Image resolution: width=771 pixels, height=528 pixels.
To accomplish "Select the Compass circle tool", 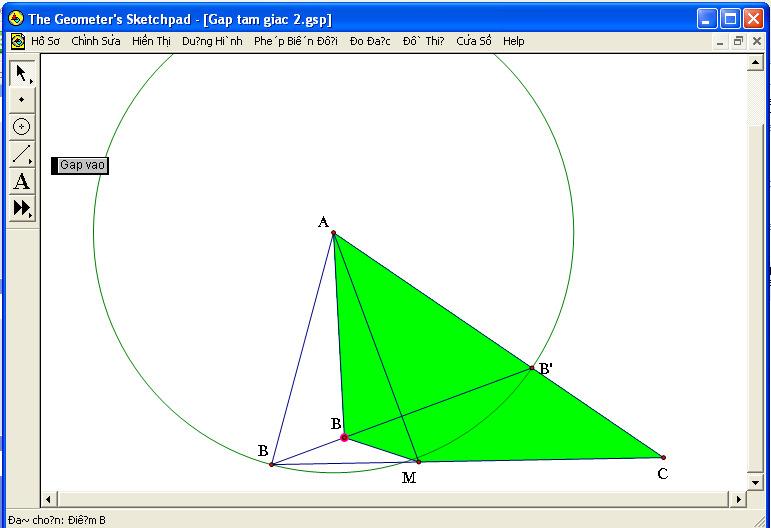I will (x=22, y=126).
